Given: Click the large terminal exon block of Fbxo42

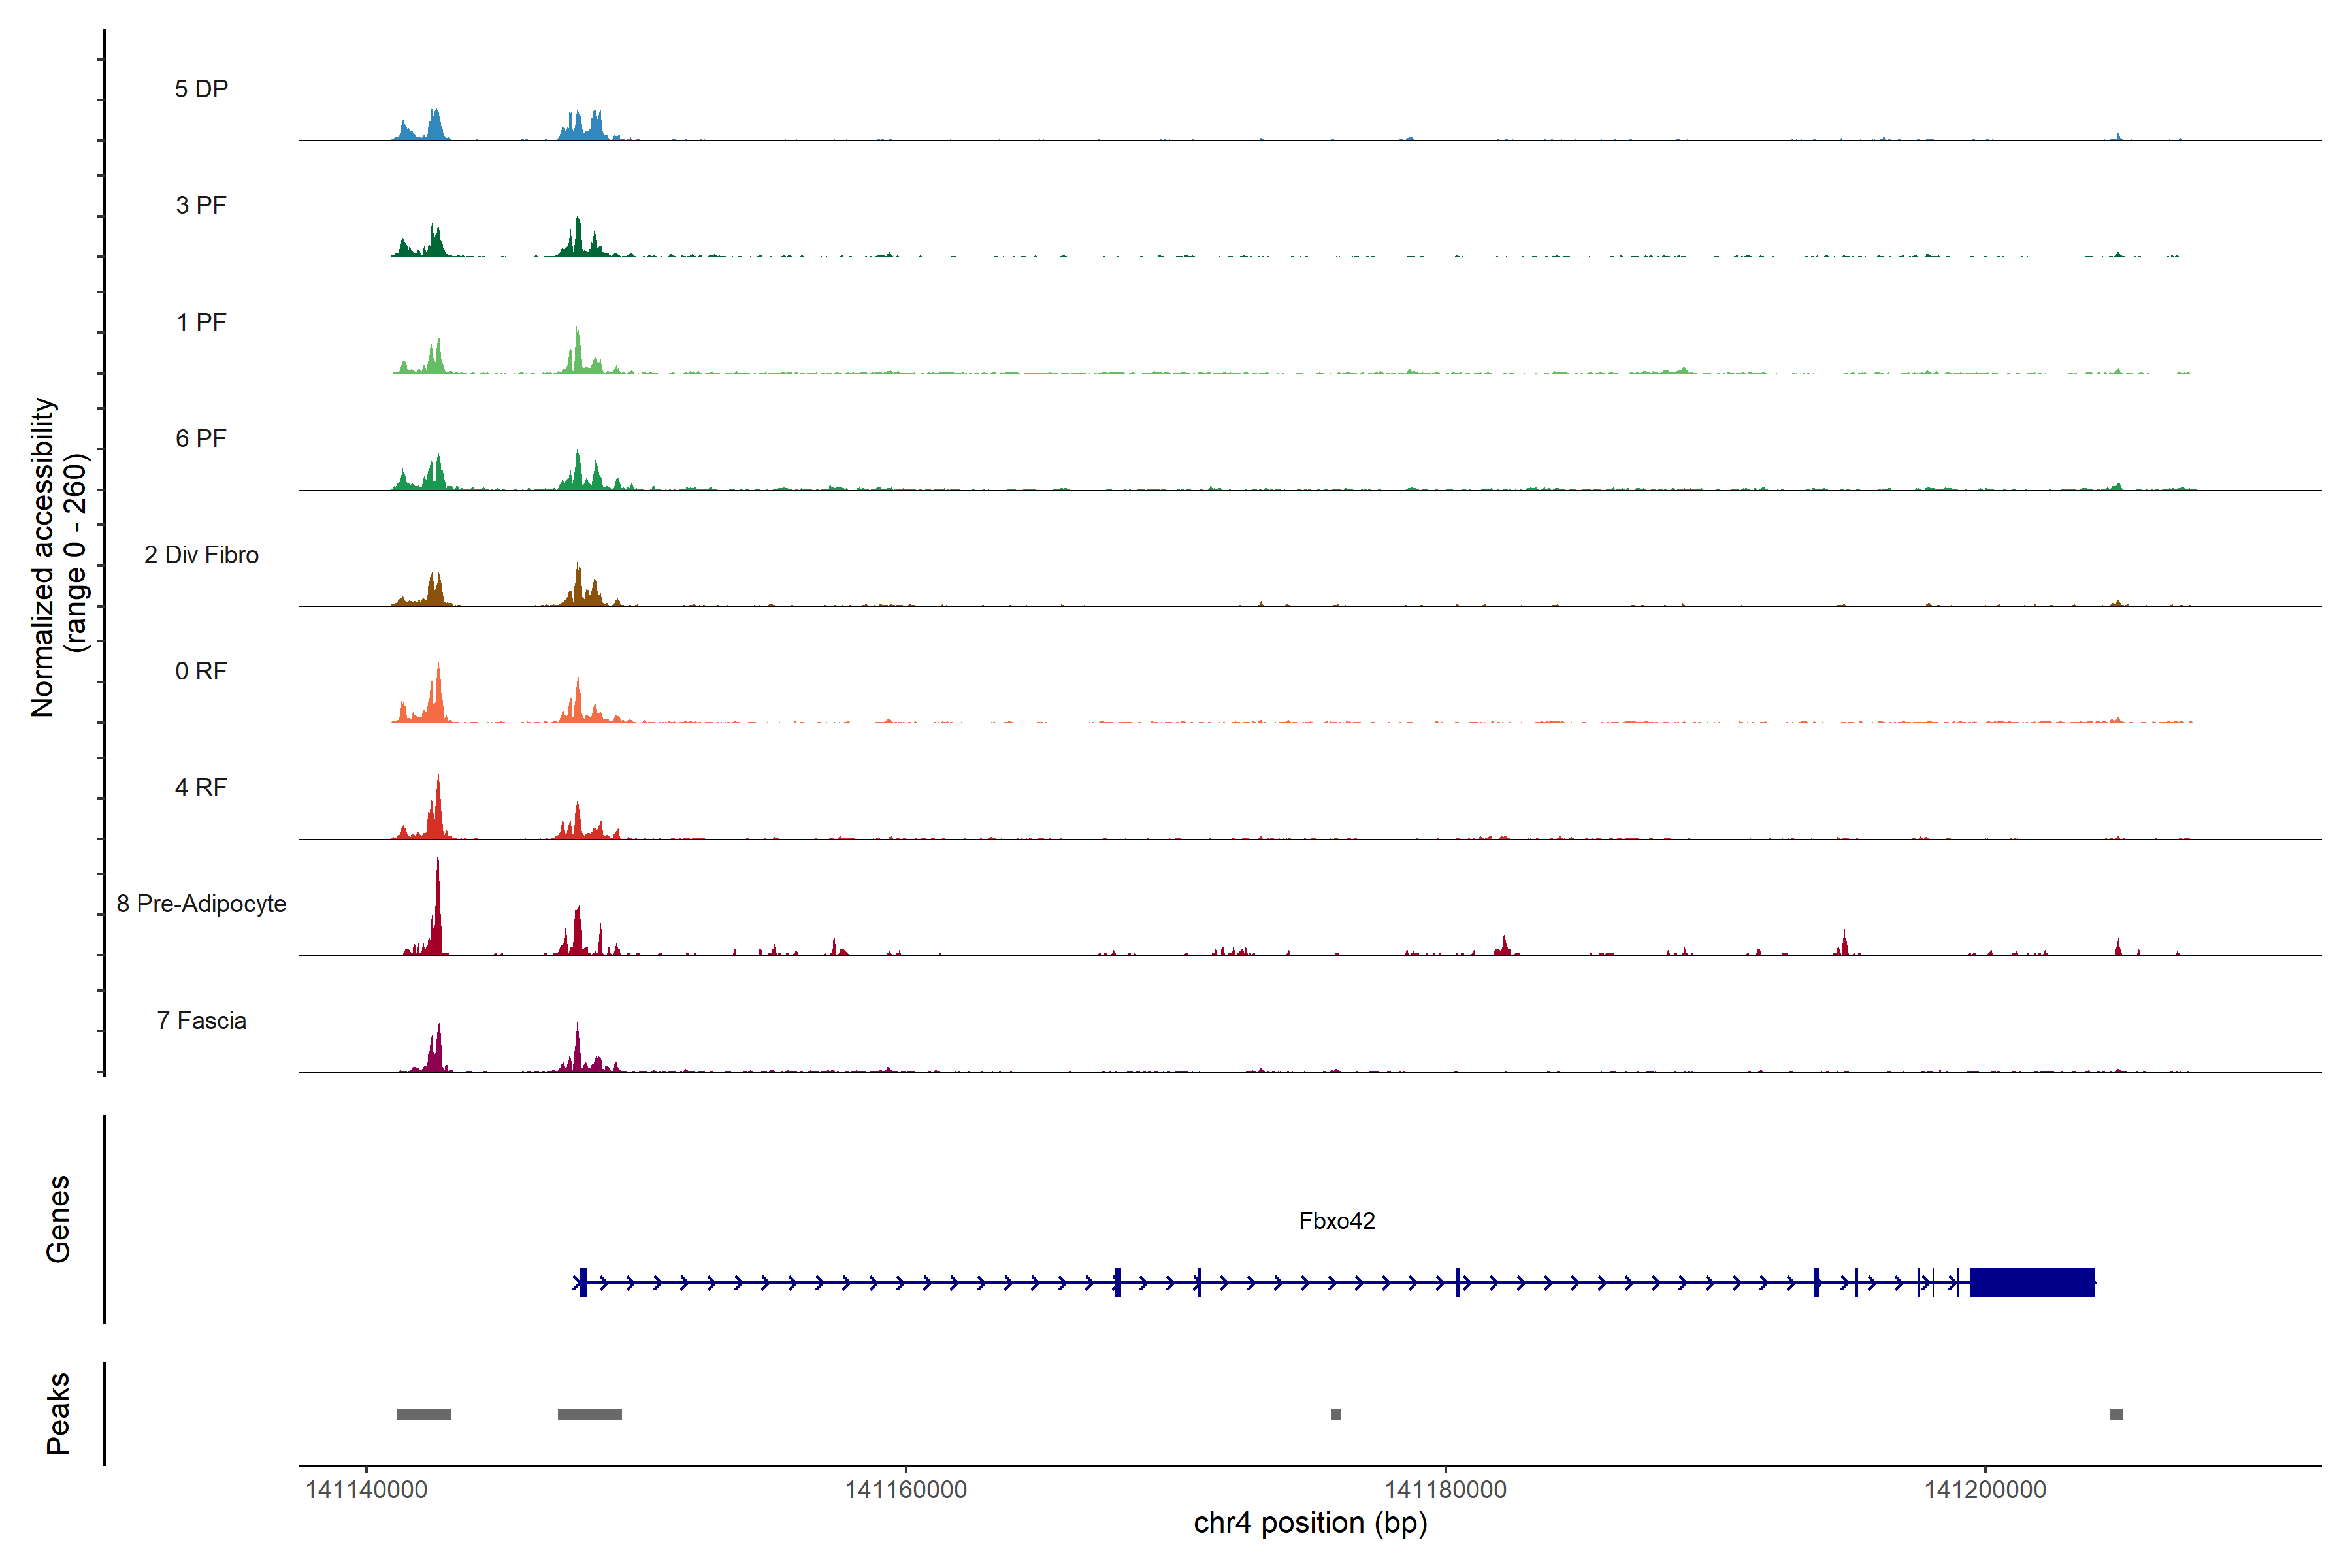Looking at the screenshot, I should pyautogui.click(x=2032, y=1282).
